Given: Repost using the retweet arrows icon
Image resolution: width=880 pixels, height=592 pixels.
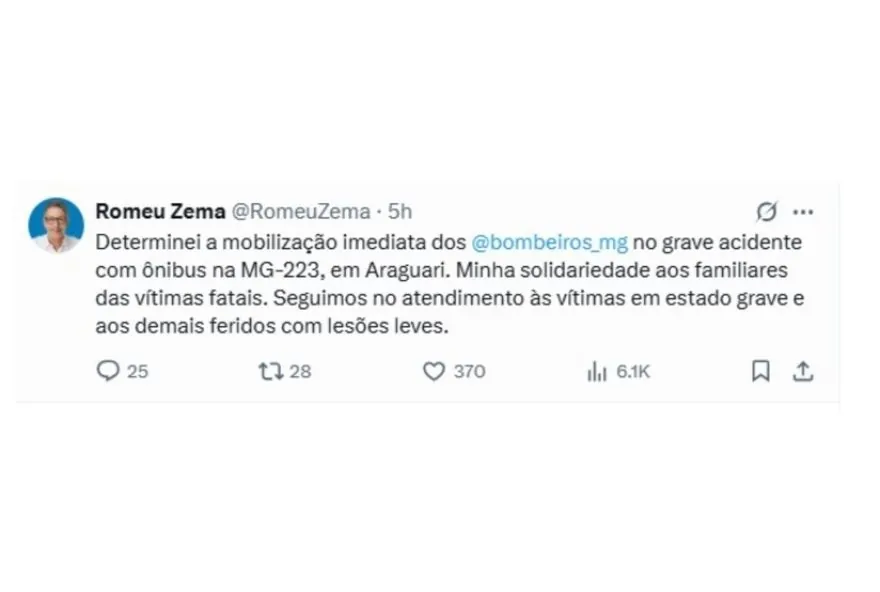Looking at the screenshot, I should pos(270,371).
